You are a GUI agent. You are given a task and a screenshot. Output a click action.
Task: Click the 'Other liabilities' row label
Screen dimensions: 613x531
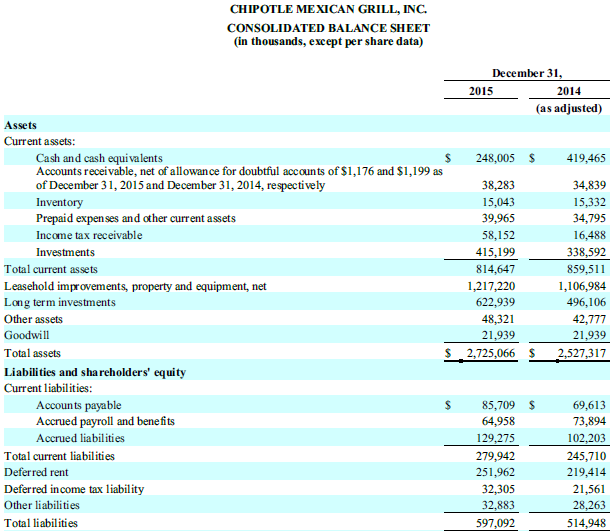pos(41,505)
